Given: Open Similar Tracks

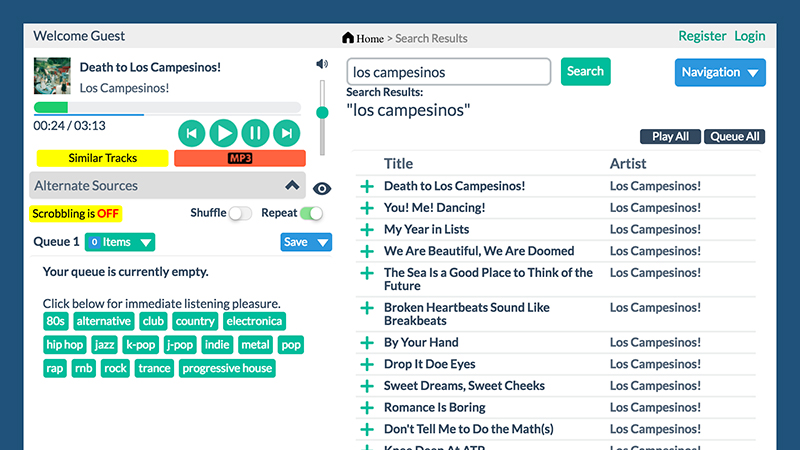Looking at the screenshot, I should tap(103, 158).
